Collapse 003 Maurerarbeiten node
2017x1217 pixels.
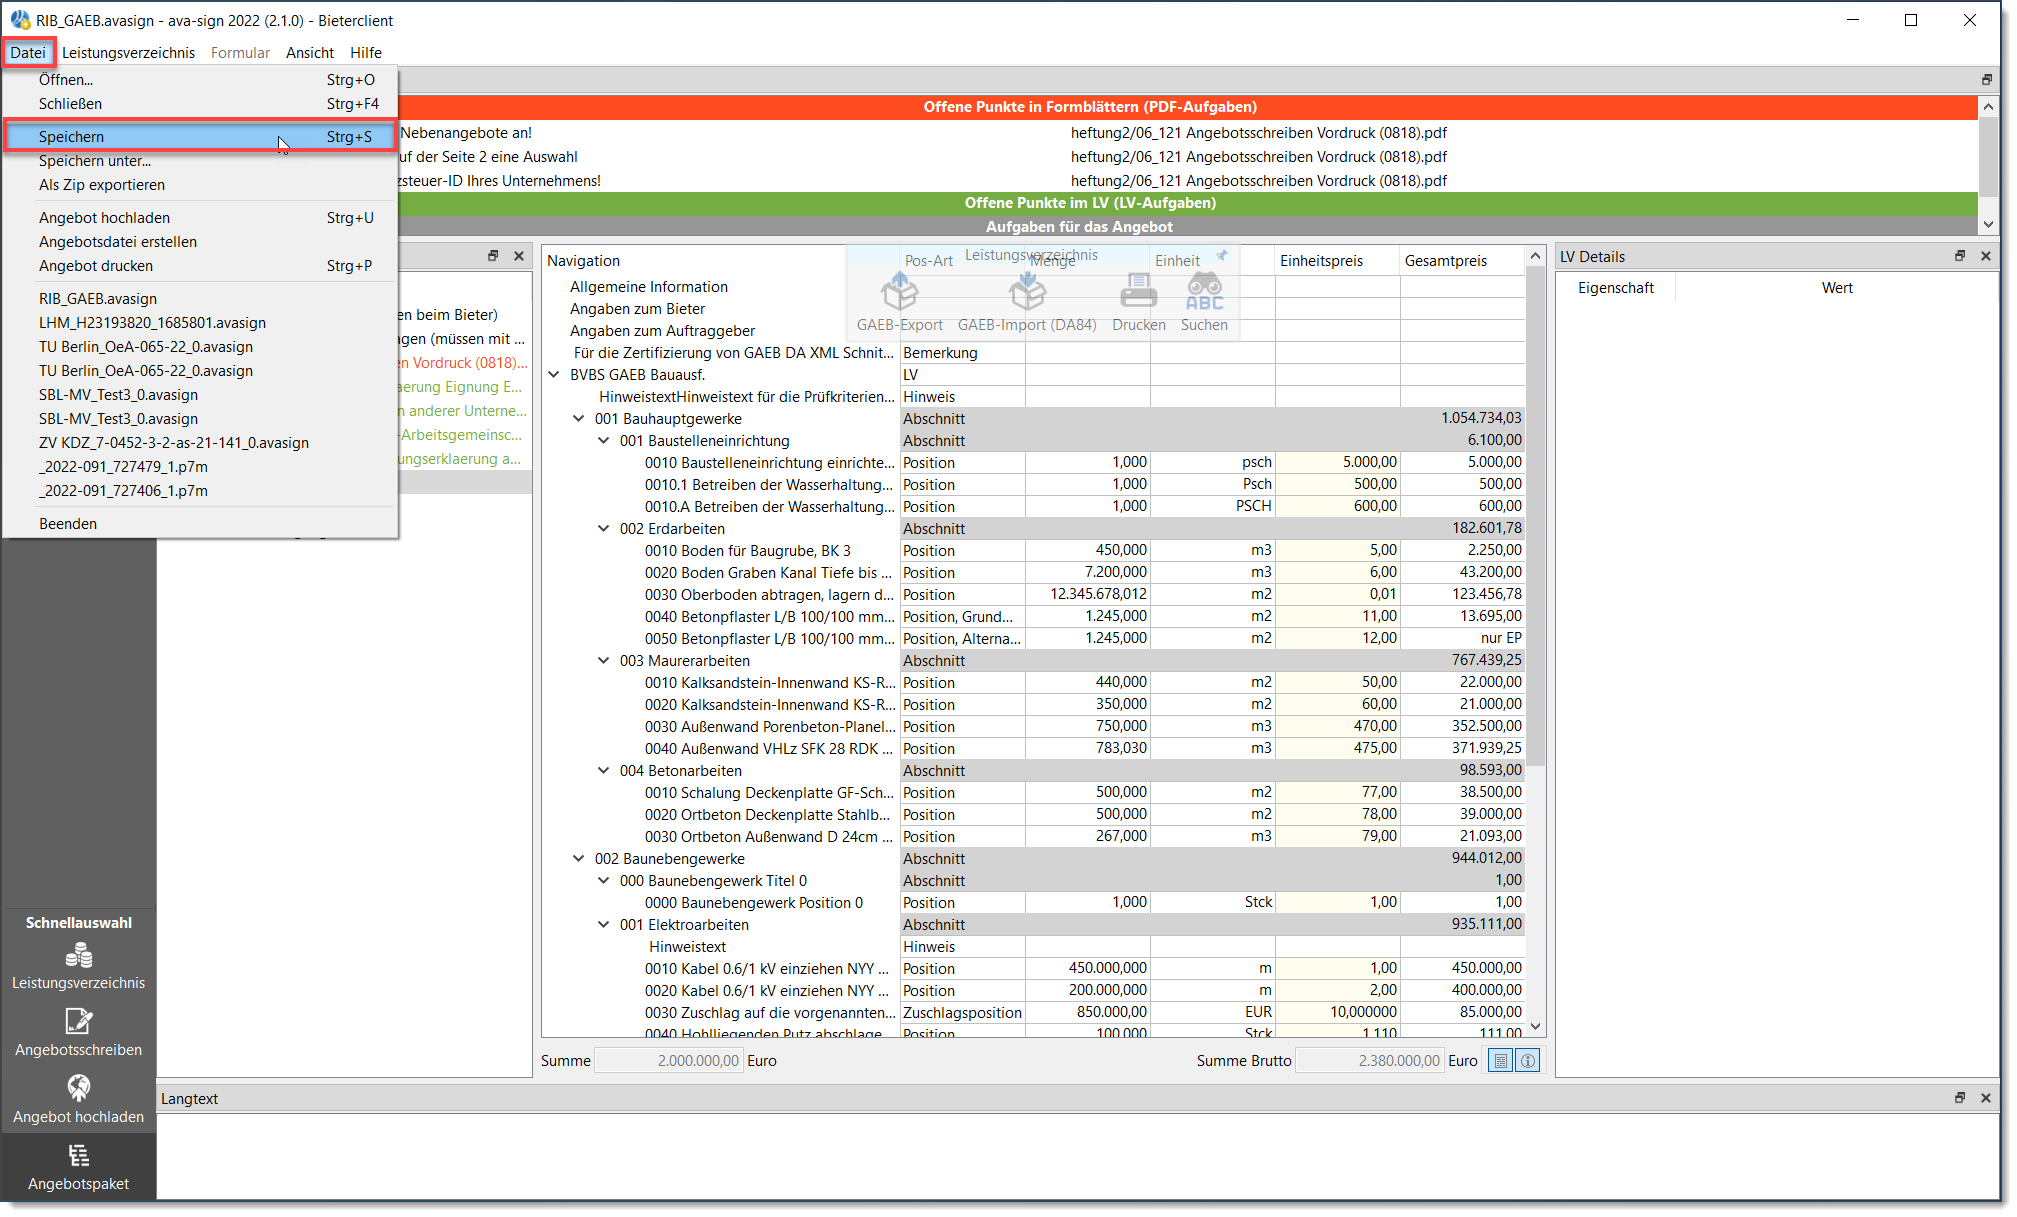pyautogui.click(x=604, y=661)
